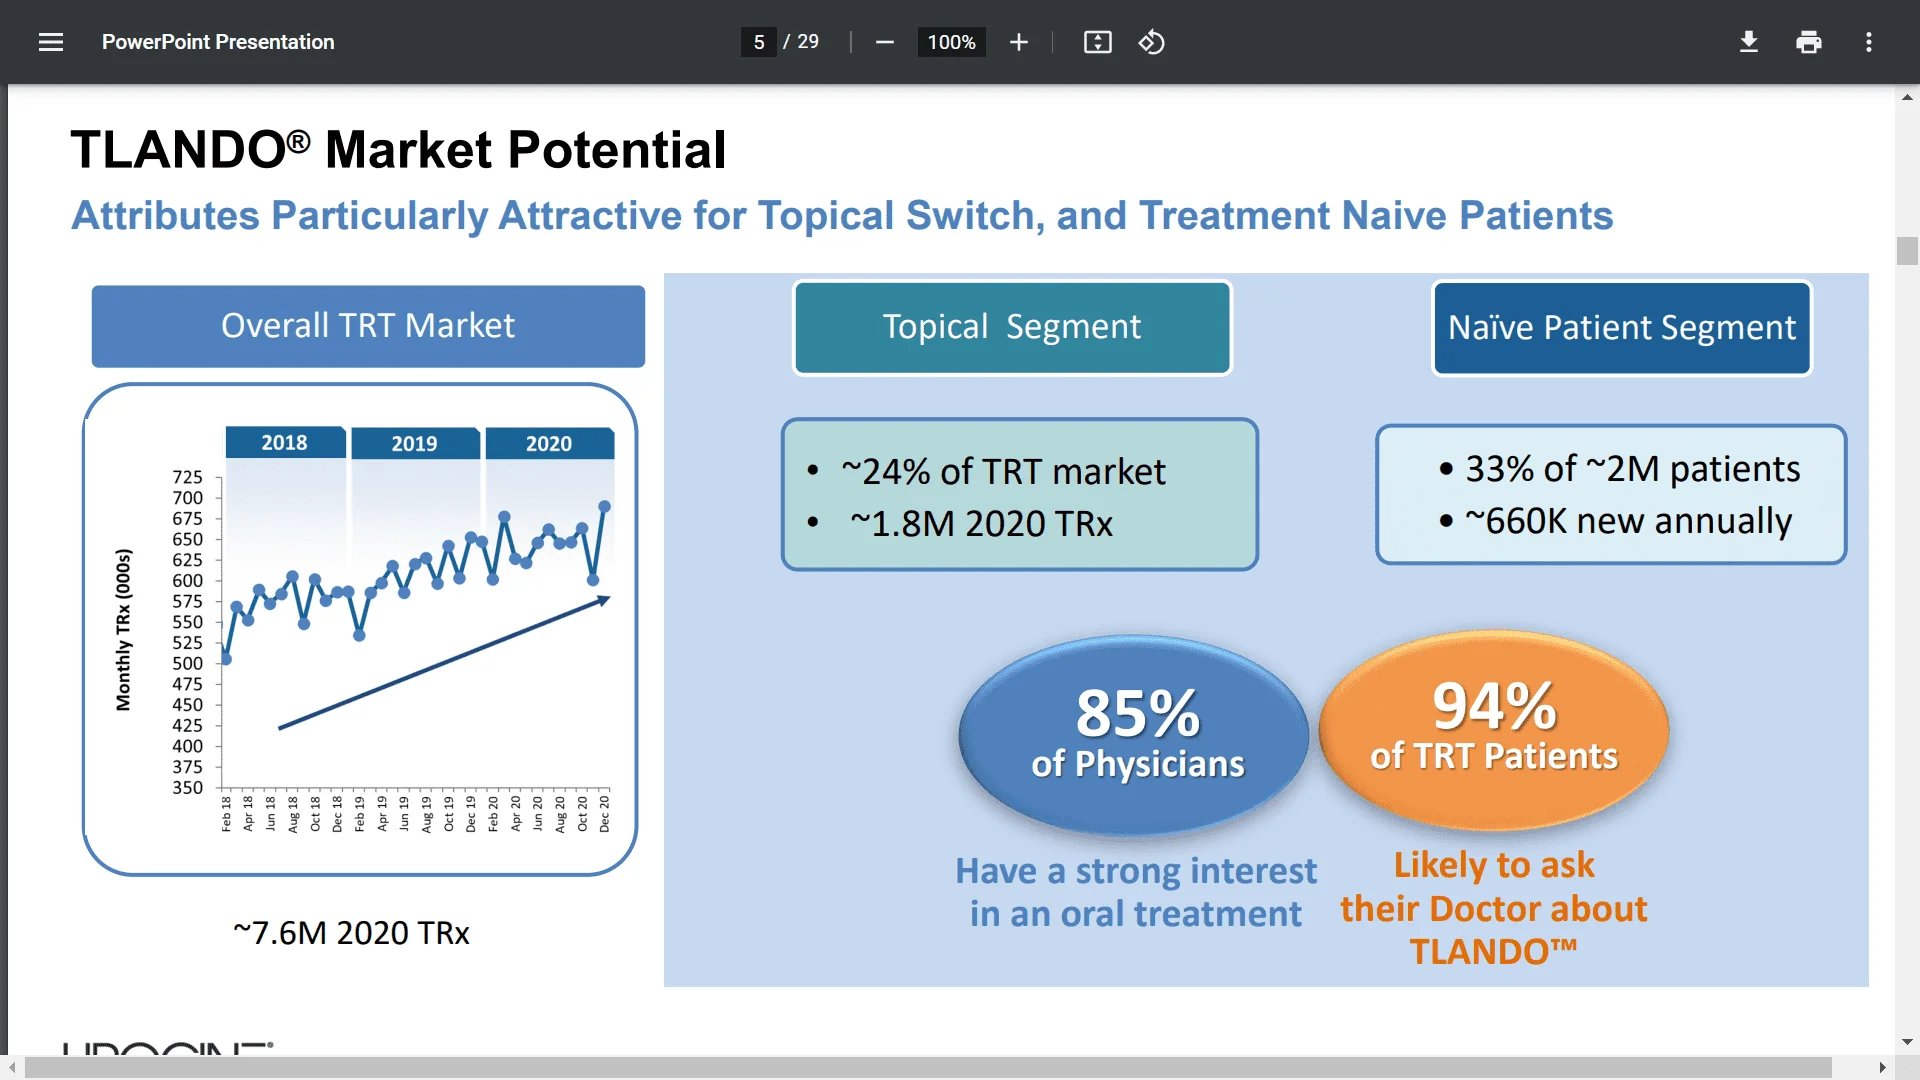Screen dimensions: 1920x1080
Task: Click the Monthly TRx (000s) axis label
Action: tap(123, 630)
